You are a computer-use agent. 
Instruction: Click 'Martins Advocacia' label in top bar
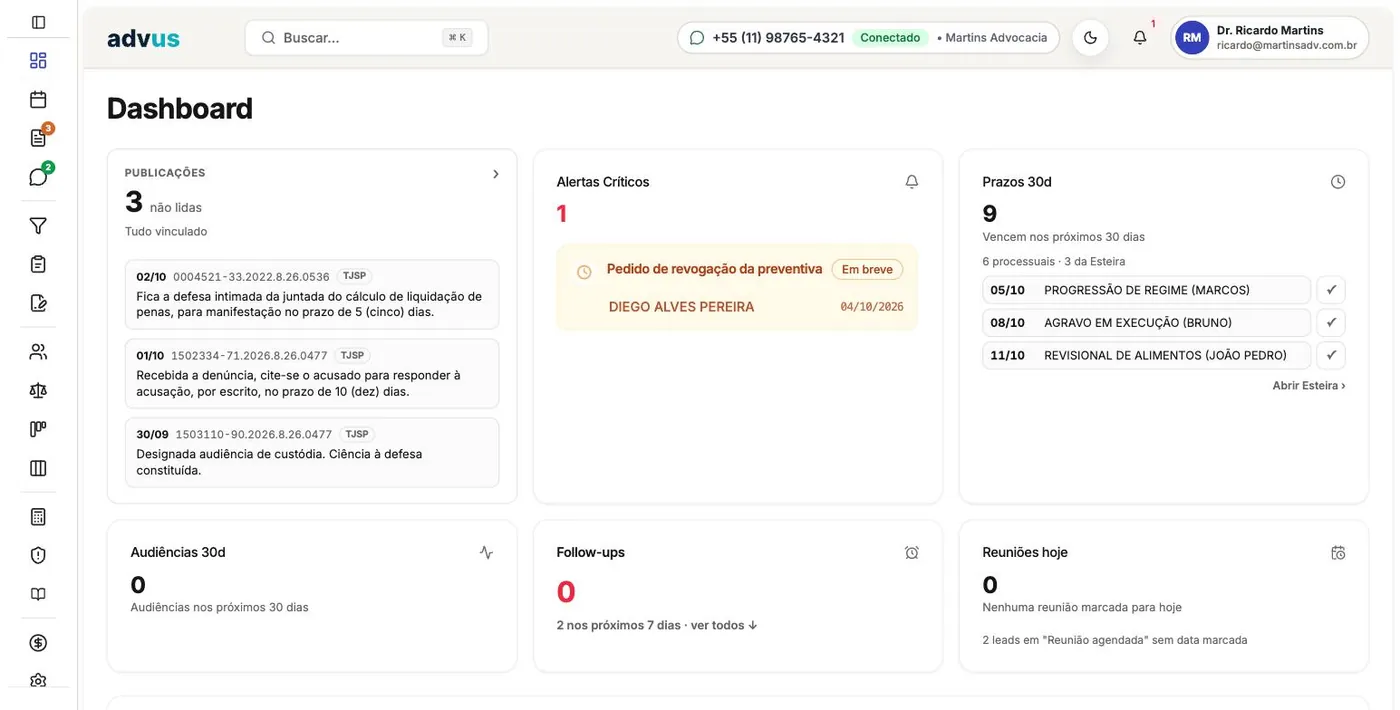[996, 38]
